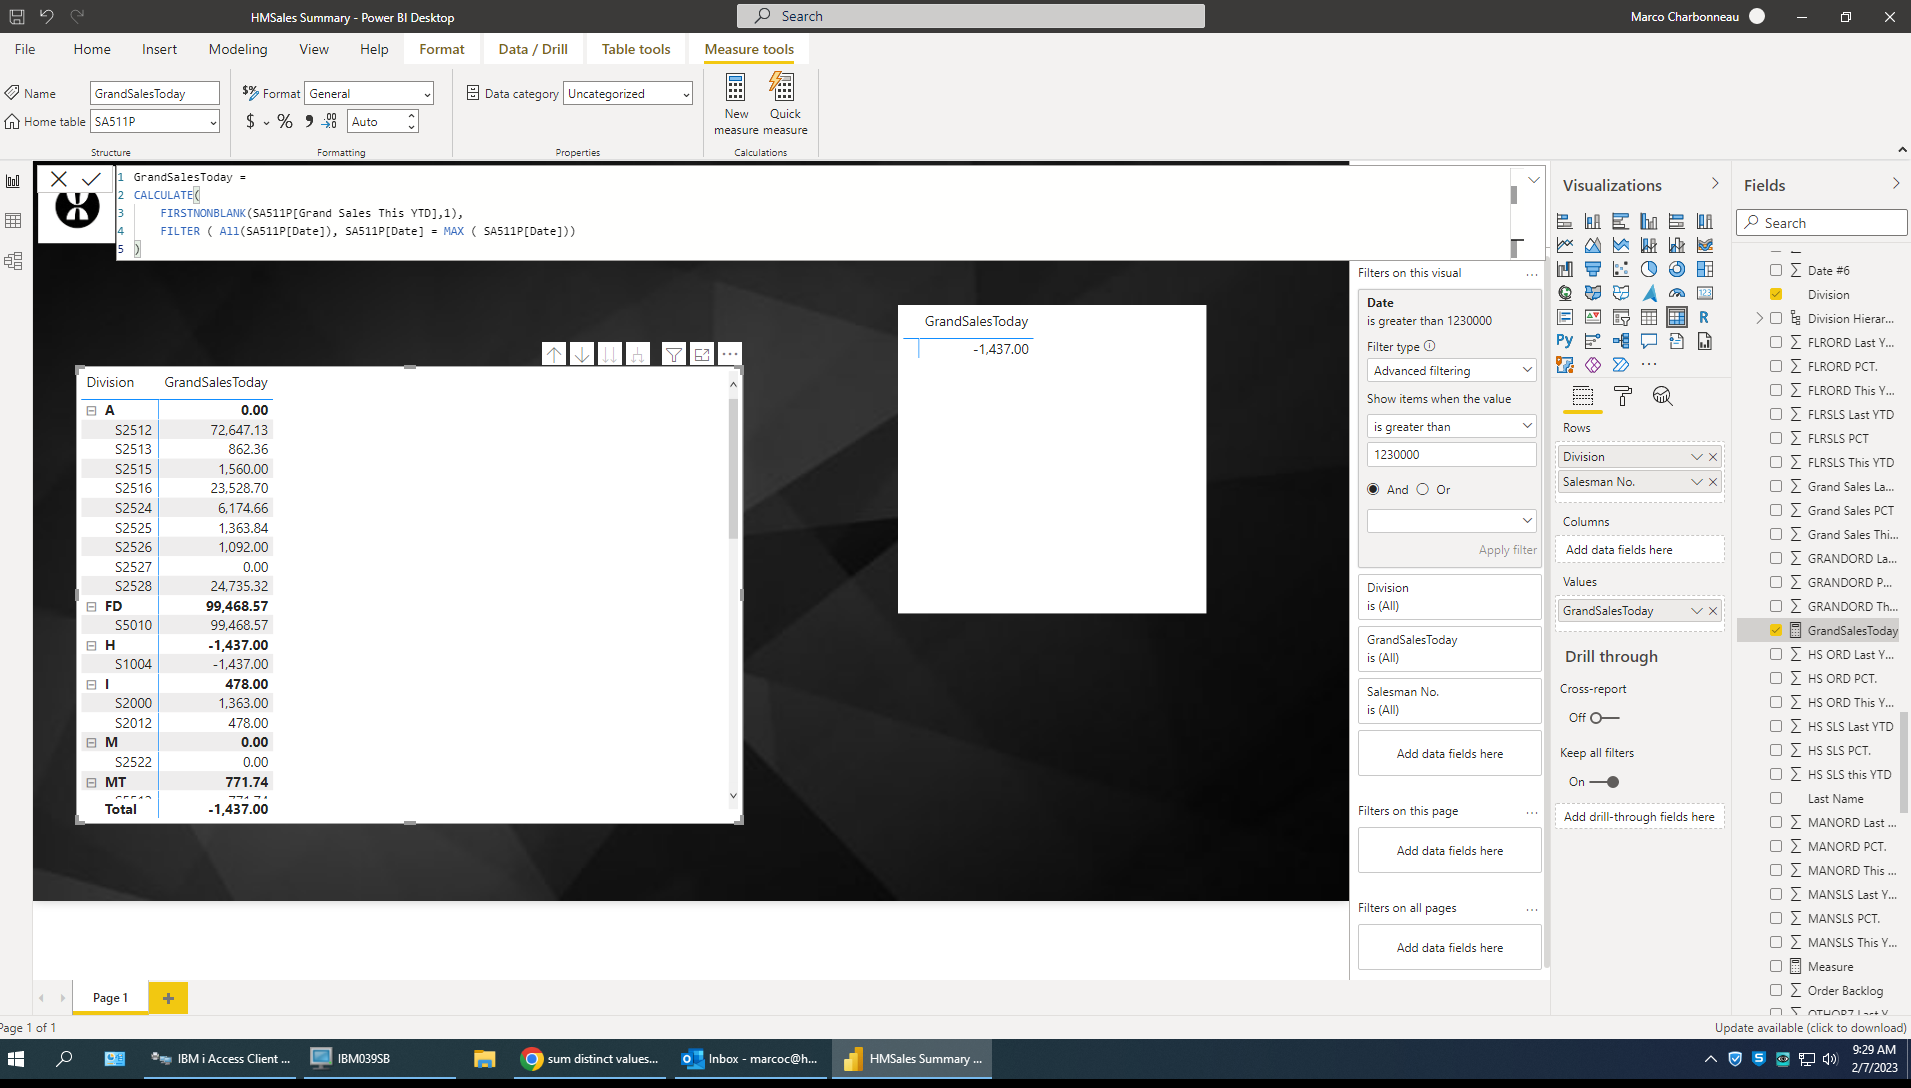This screenshot has height=1088, width=1911.
Task: Open the Modeling ribbon tab
Action: click(238, 49)
